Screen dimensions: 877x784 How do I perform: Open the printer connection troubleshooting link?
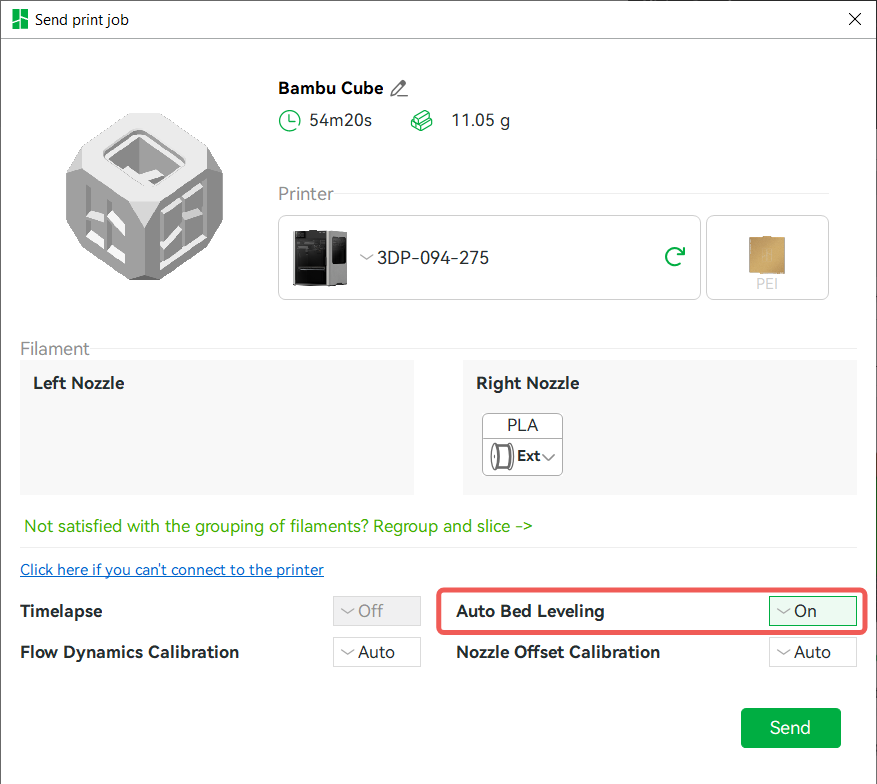click(171, 569)
